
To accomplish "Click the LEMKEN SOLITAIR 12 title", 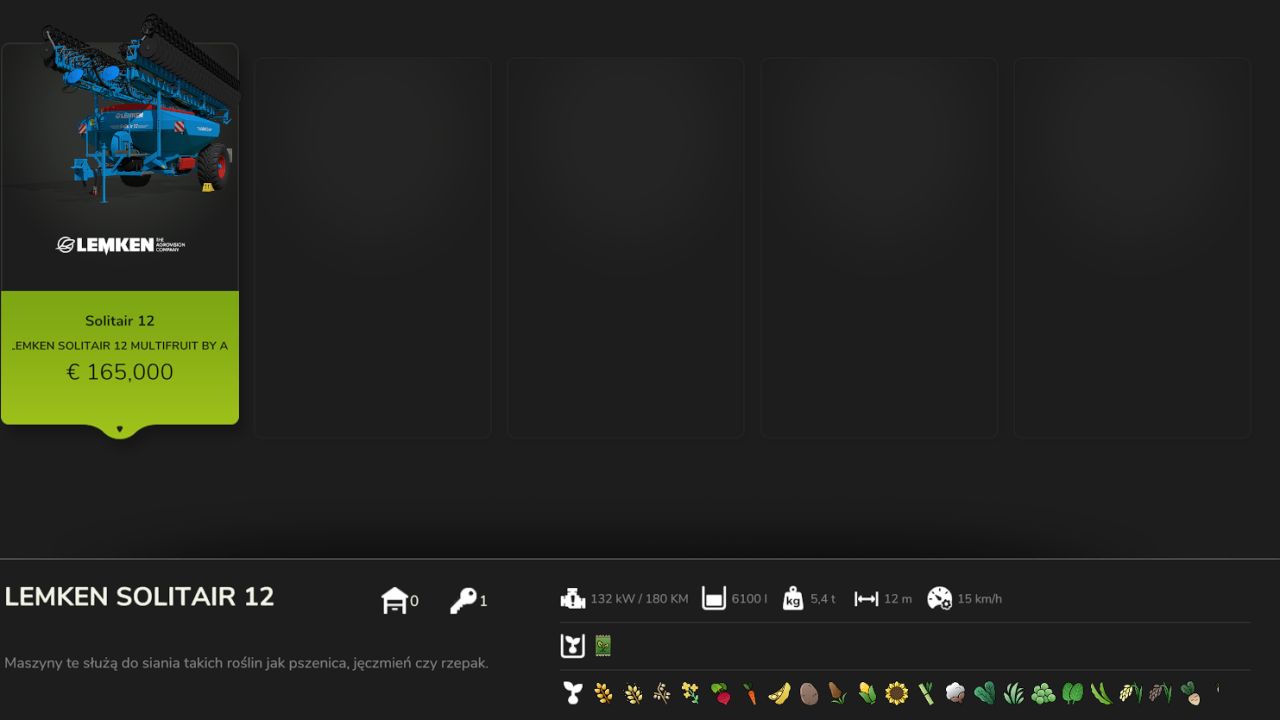I will [139, 597].
